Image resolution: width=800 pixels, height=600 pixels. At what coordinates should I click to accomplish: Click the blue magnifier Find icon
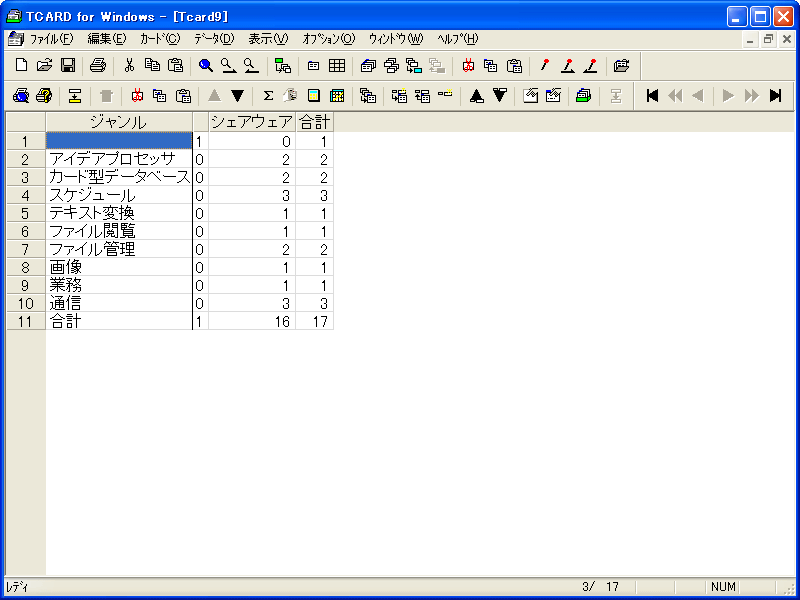pos(206,66)
